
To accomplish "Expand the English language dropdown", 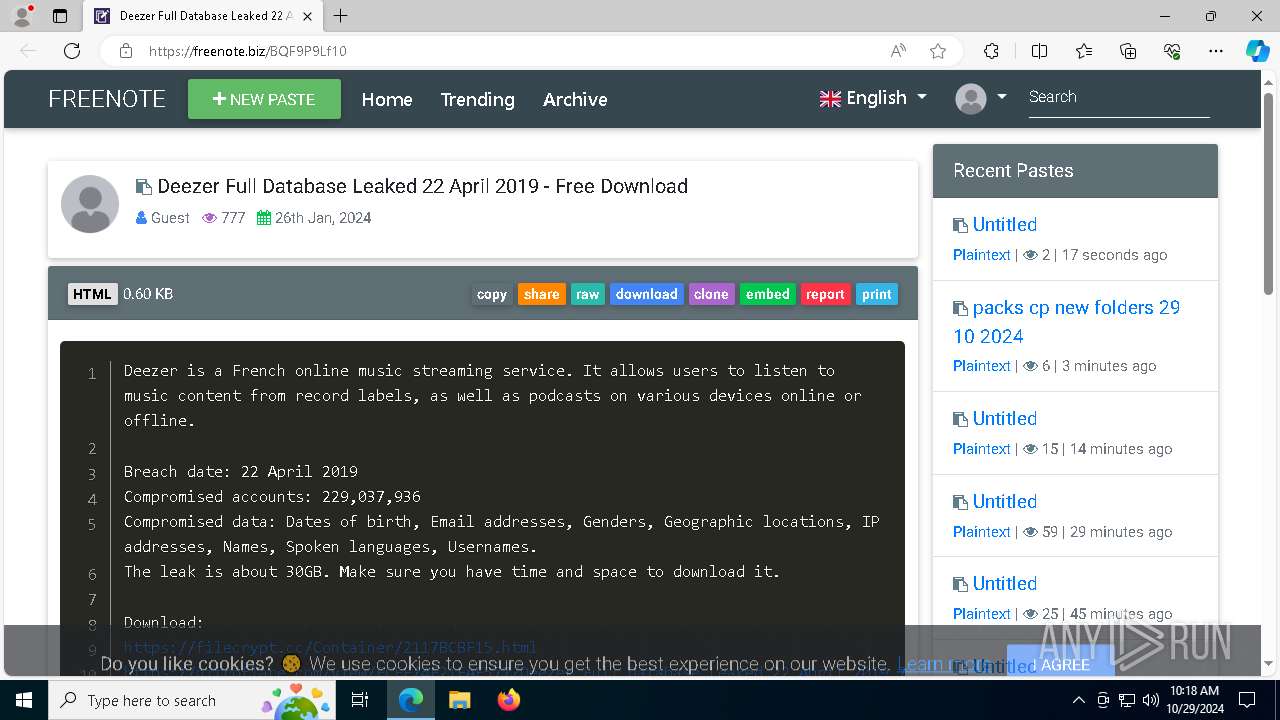I will [x=873, y=98].
